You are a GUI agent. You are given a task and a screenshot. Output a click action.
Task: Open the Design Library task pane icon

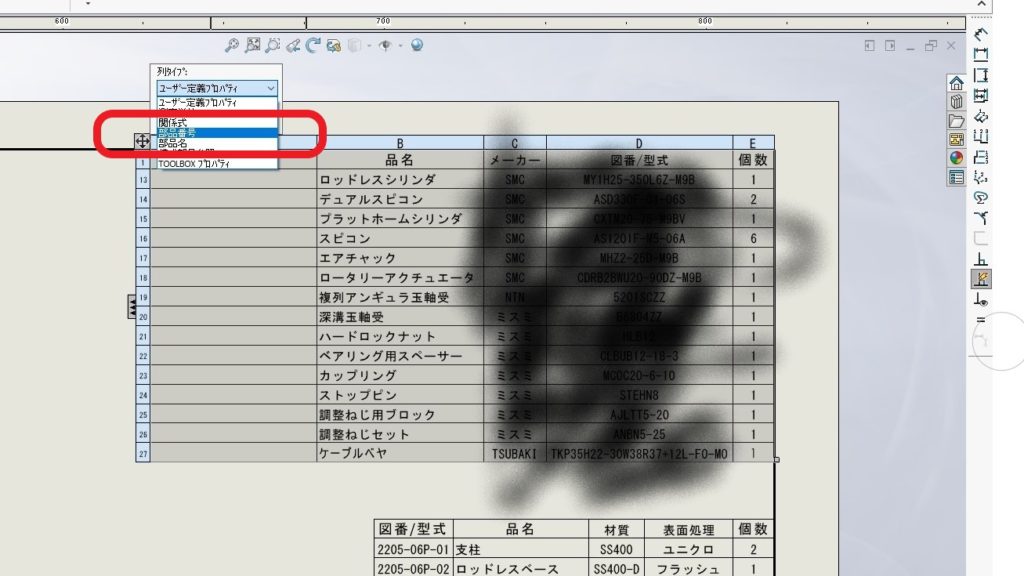[x=956, y=102]
